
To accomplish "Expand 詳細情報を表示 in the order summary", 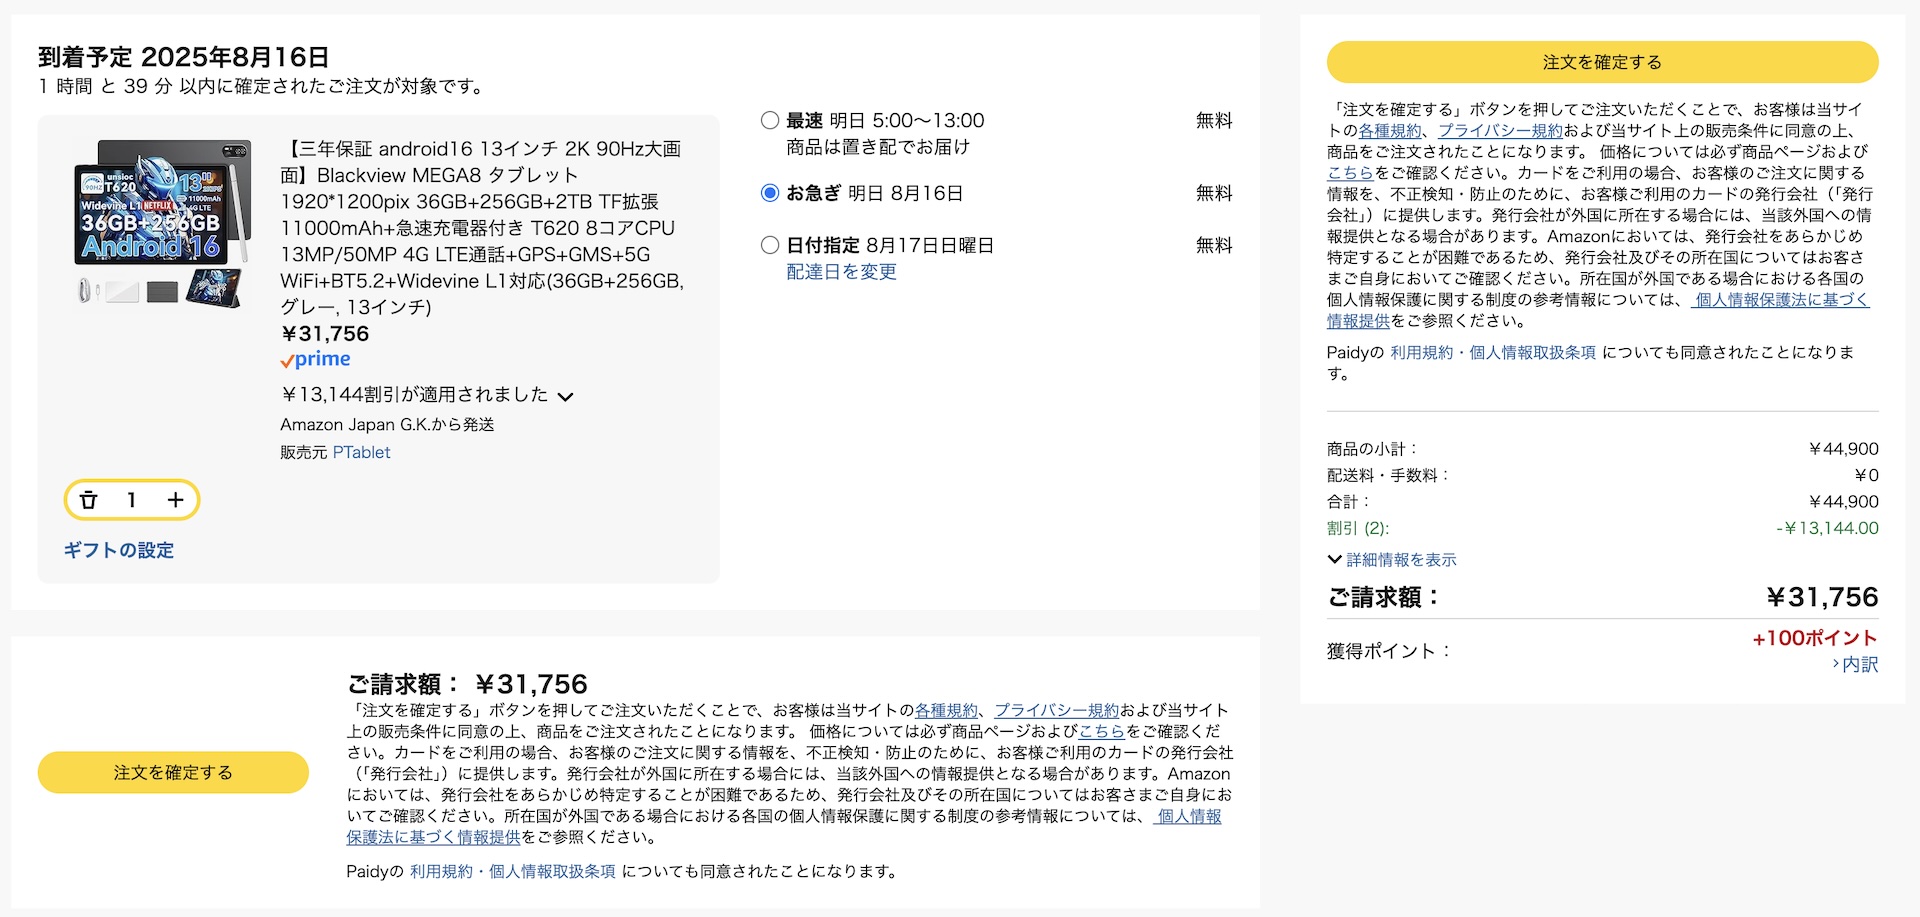I will click(x=1392, y=560).
